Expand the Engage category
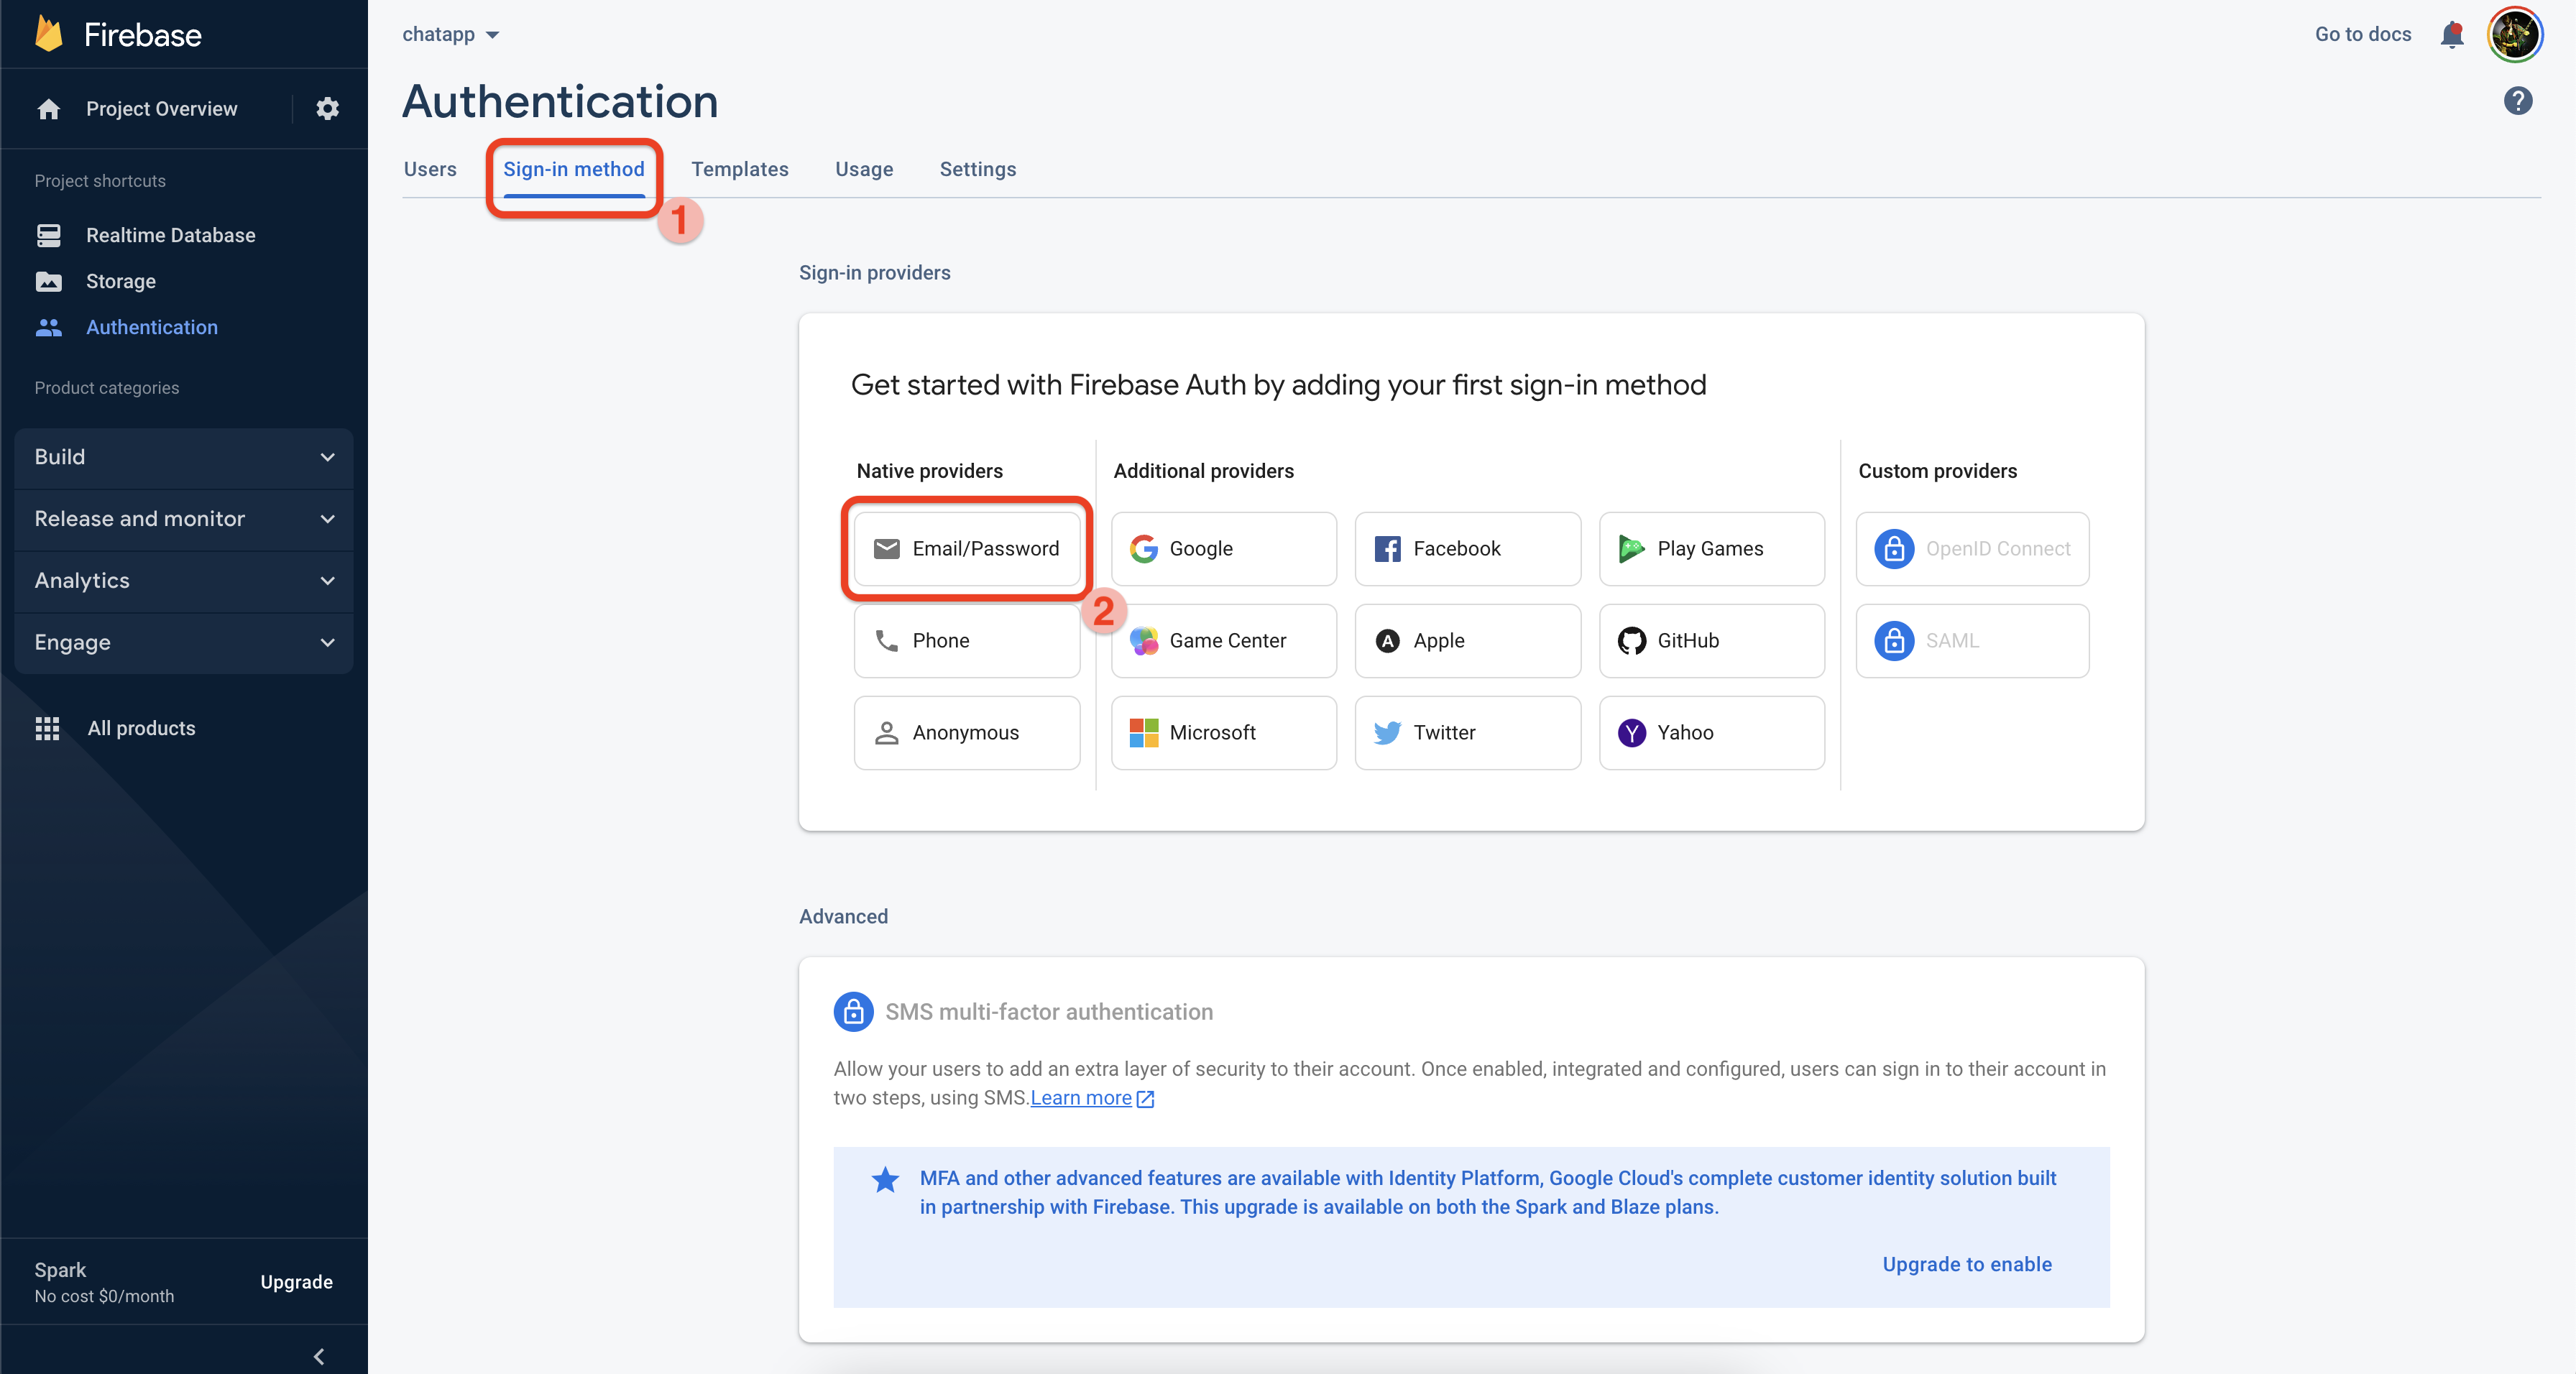Viewport: 2576px width, 1374px height. pos(184,642)
